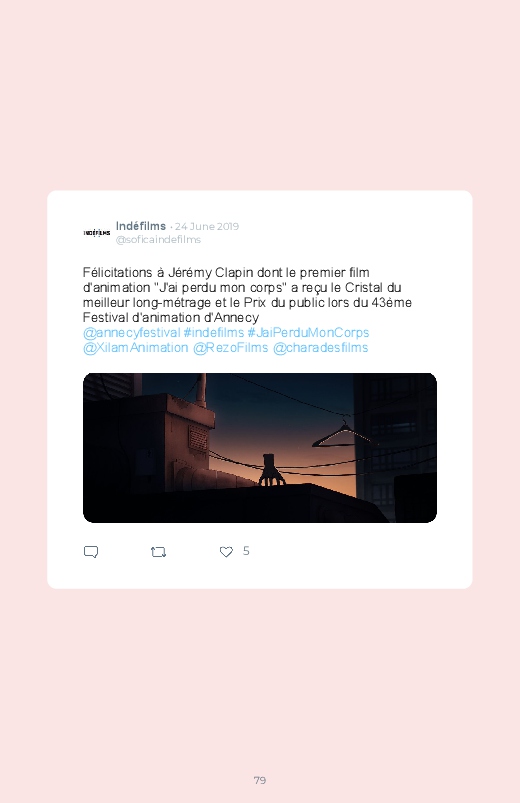Click the hand silhouette in the image
Screen dimensions: 520x803
click(272, 470)
